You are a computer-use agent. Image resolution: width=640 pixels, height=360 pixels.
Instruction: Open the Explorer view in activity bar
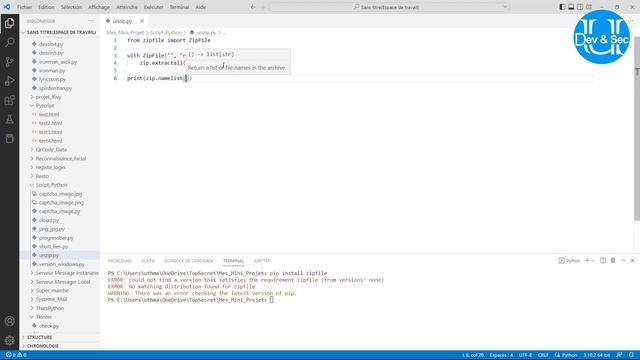[x=9, y=23]
